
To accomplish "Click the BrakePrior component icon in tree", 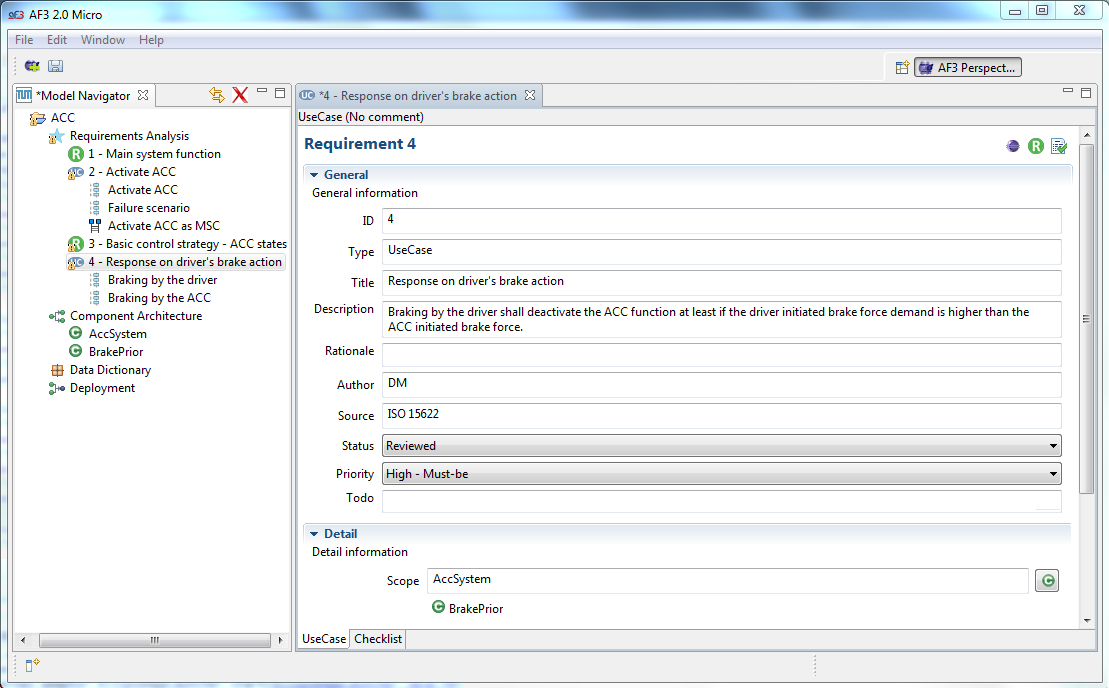I will pyautogui.click(x=76, y=351).
